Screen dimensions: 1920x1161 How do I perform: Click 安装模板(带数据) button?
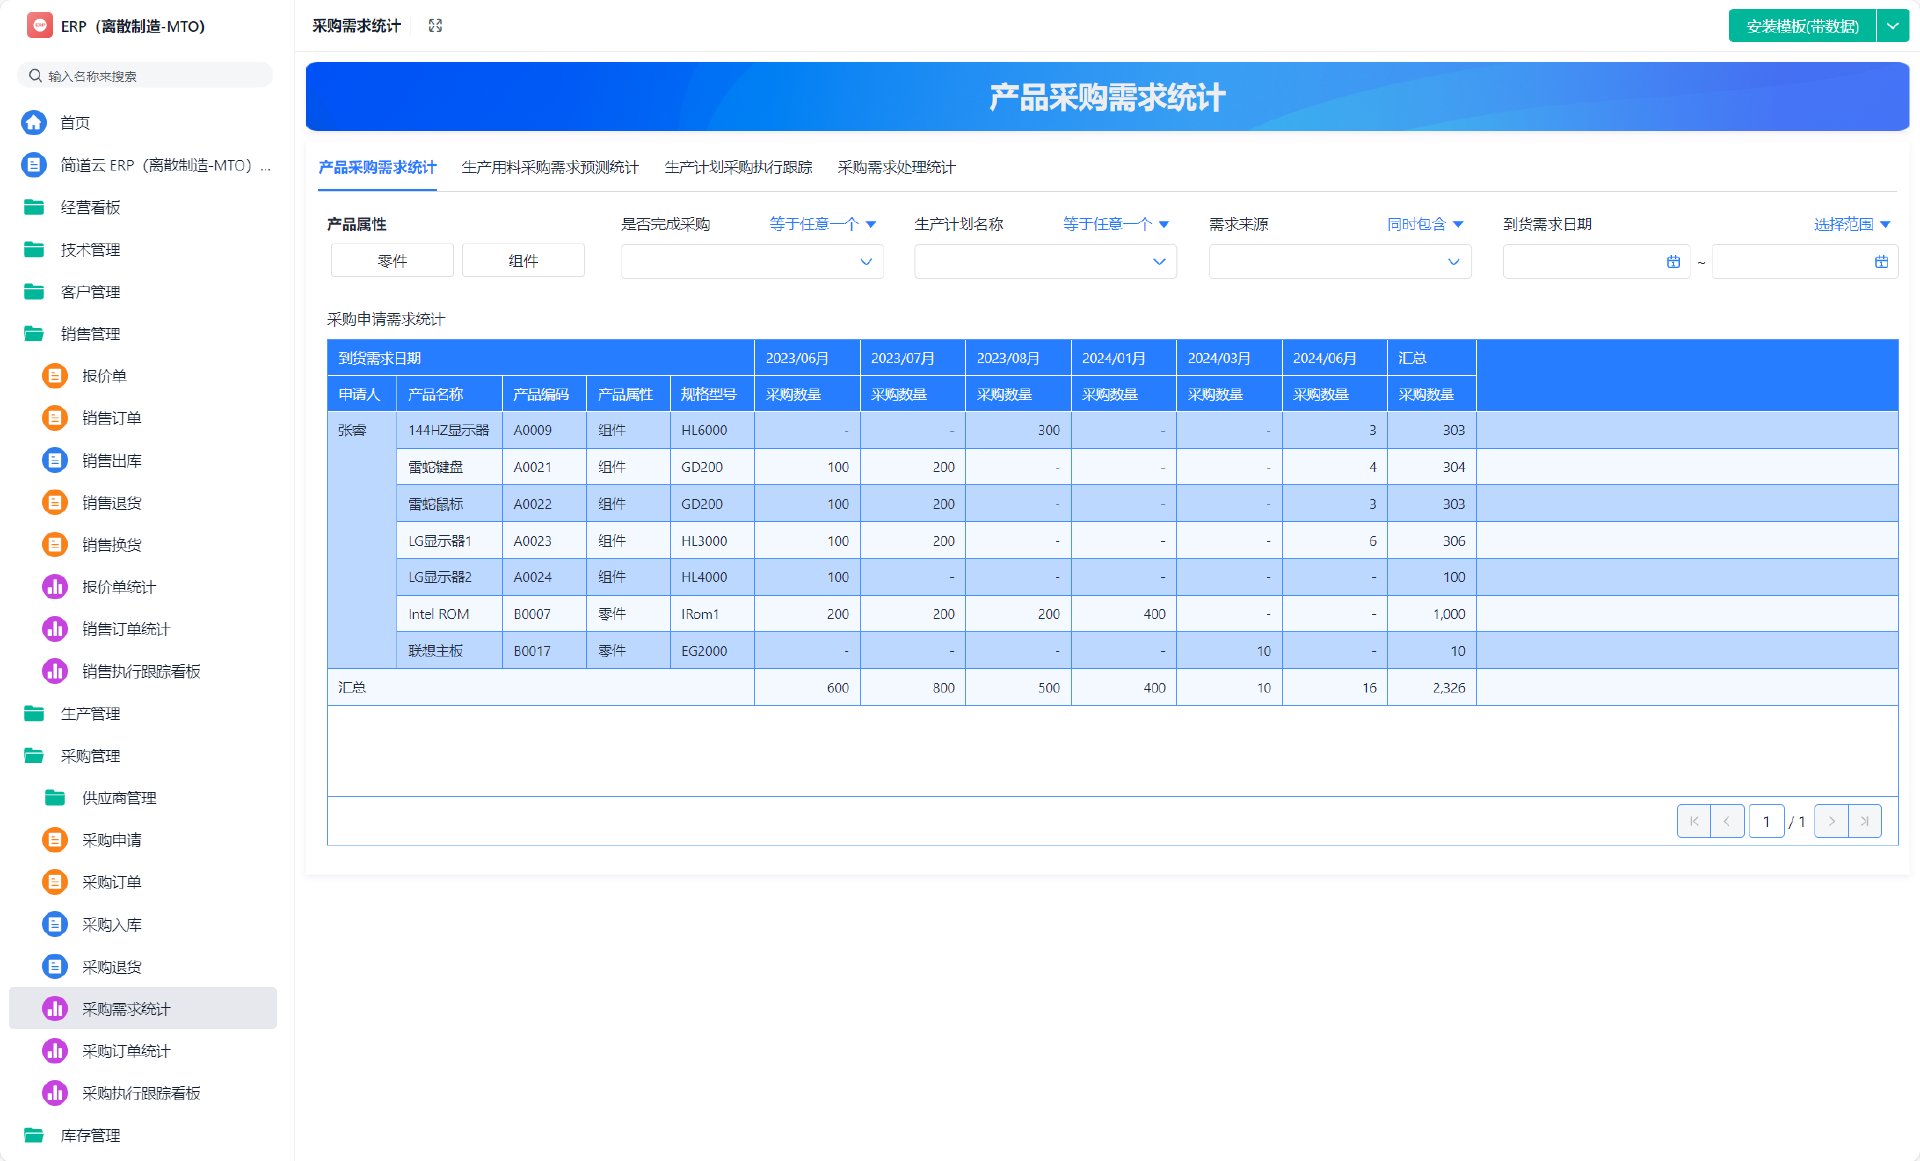coord(1802,26)
